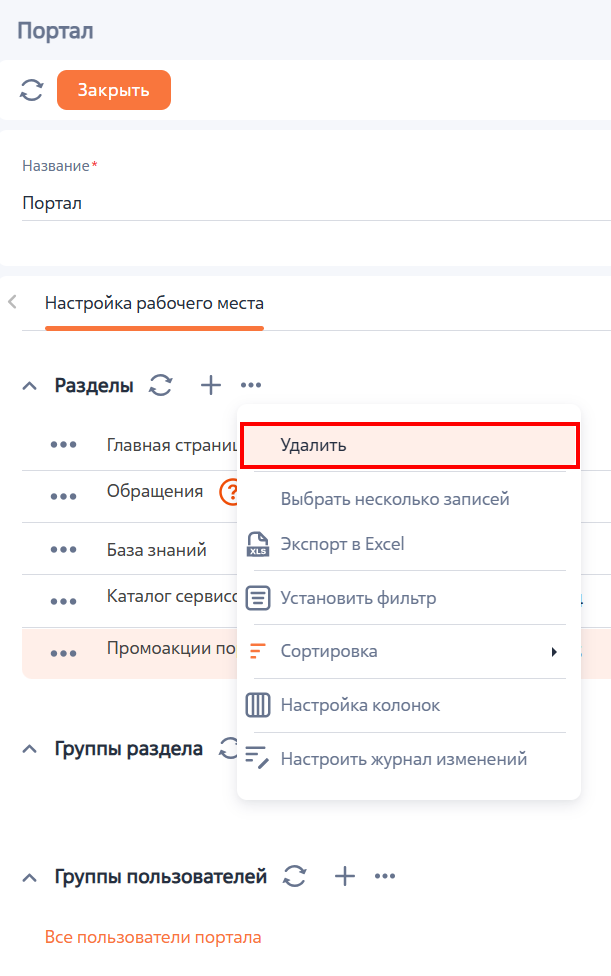Click Экспорт в Excel menu item
611x976 pixels.
(x=342, y=544)
